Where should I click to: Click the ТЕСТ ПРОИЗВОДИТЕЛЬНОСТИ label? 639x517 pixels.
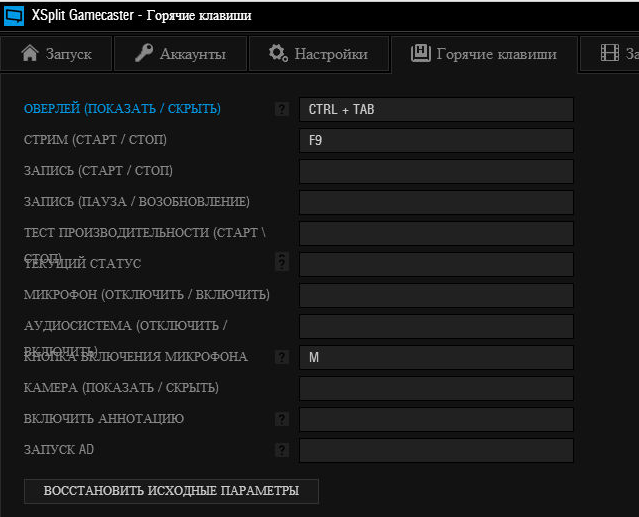[x=145, y=233]
